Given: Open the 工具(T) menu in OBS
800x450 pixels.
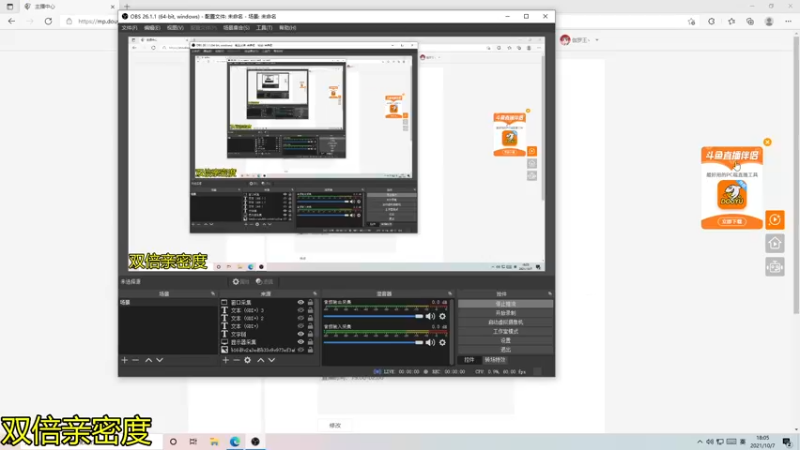Looking at the screenshot, I should (x=264, y=28).
